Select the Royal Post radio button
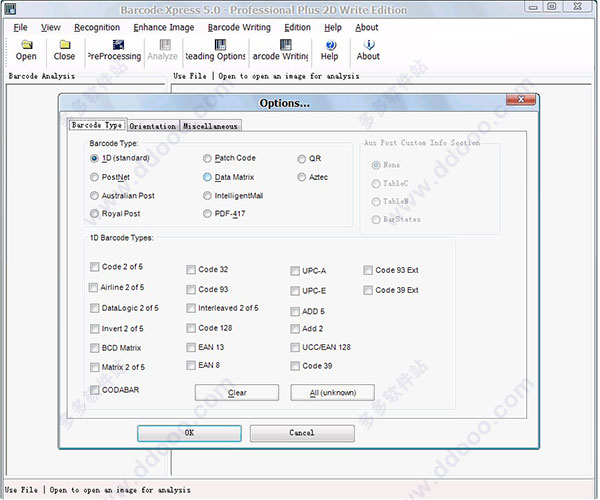The width and height of the screenshot is (600, 500). (x=94, y=213)
